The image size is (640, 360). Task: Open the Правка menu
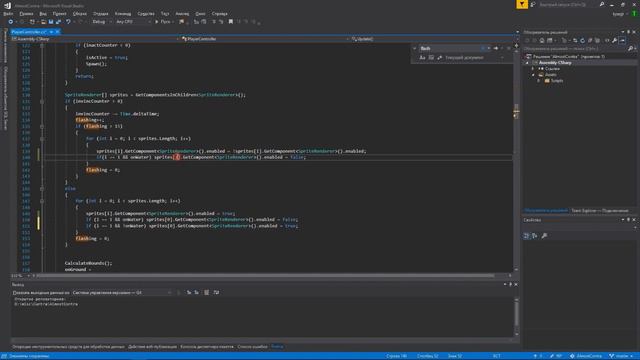pos(26,13)
